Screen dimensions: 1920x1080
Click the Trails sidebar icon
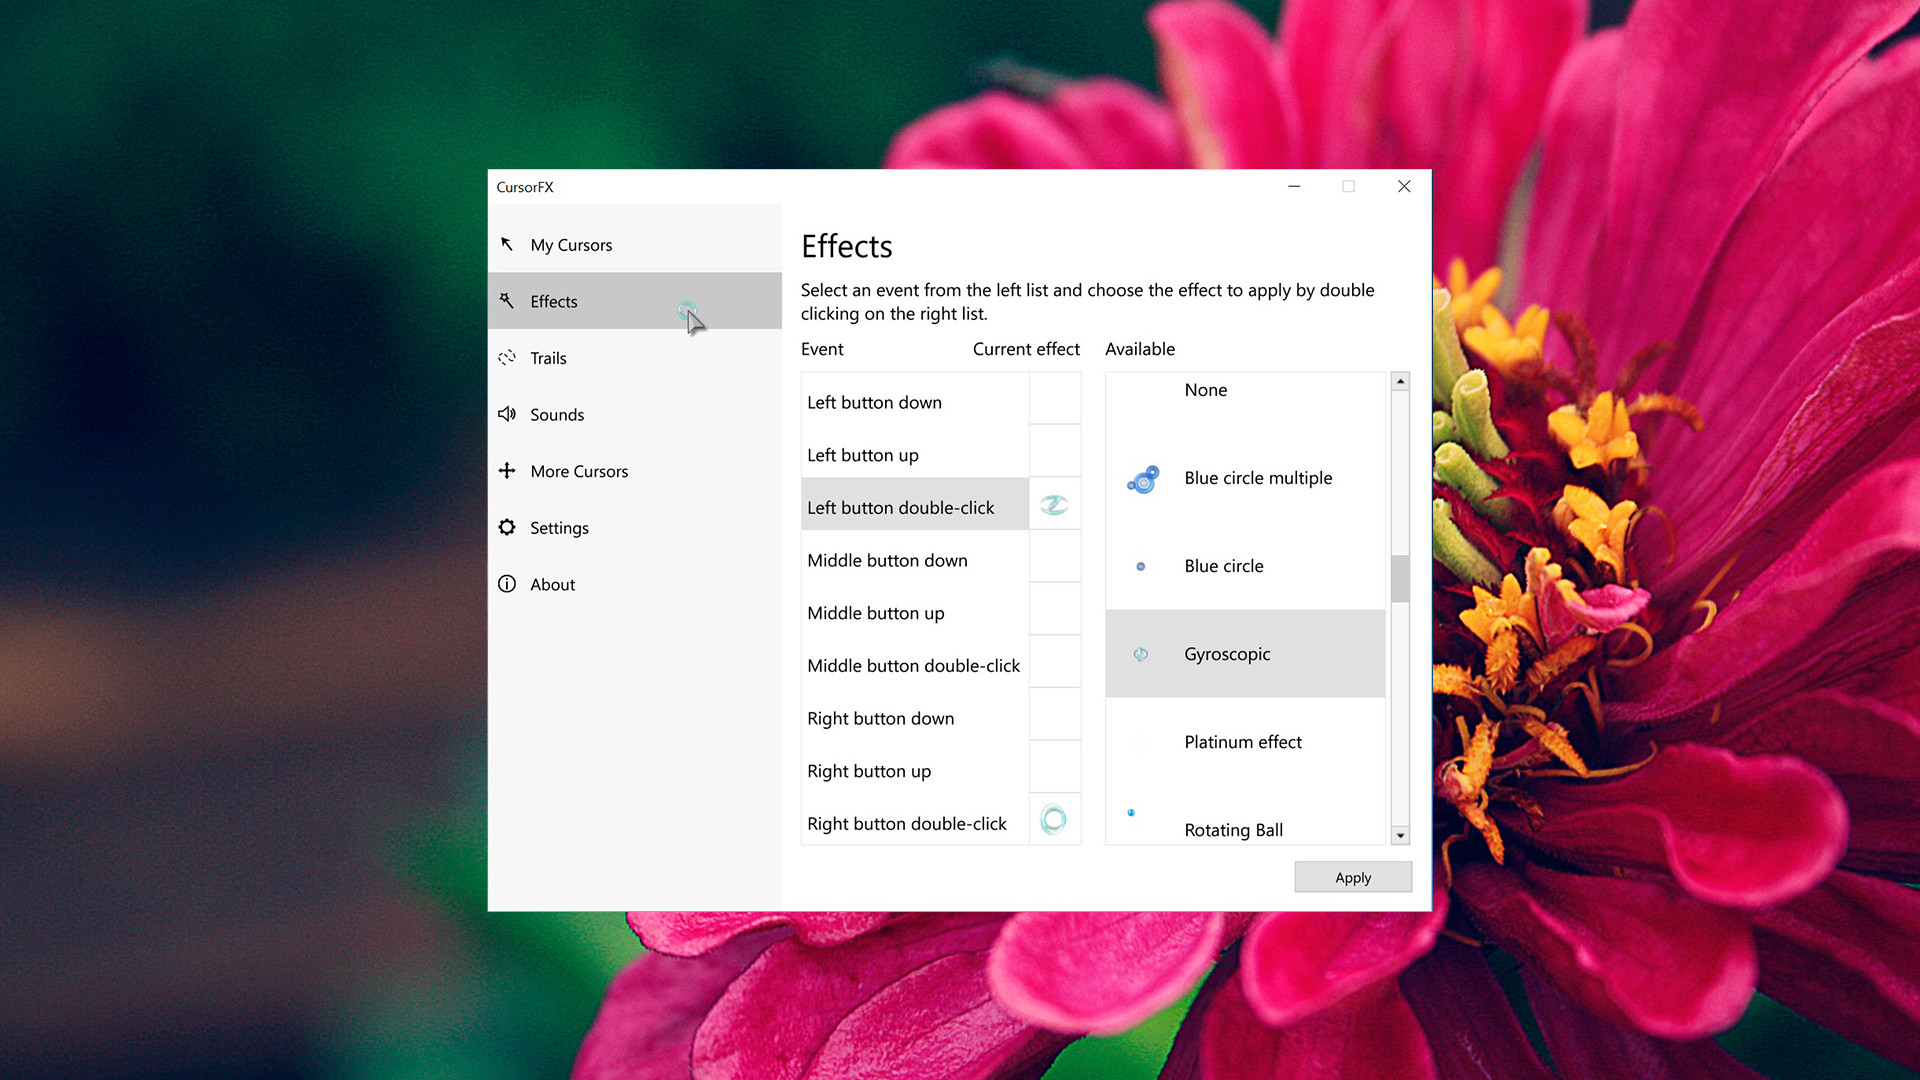pos(507,358)
